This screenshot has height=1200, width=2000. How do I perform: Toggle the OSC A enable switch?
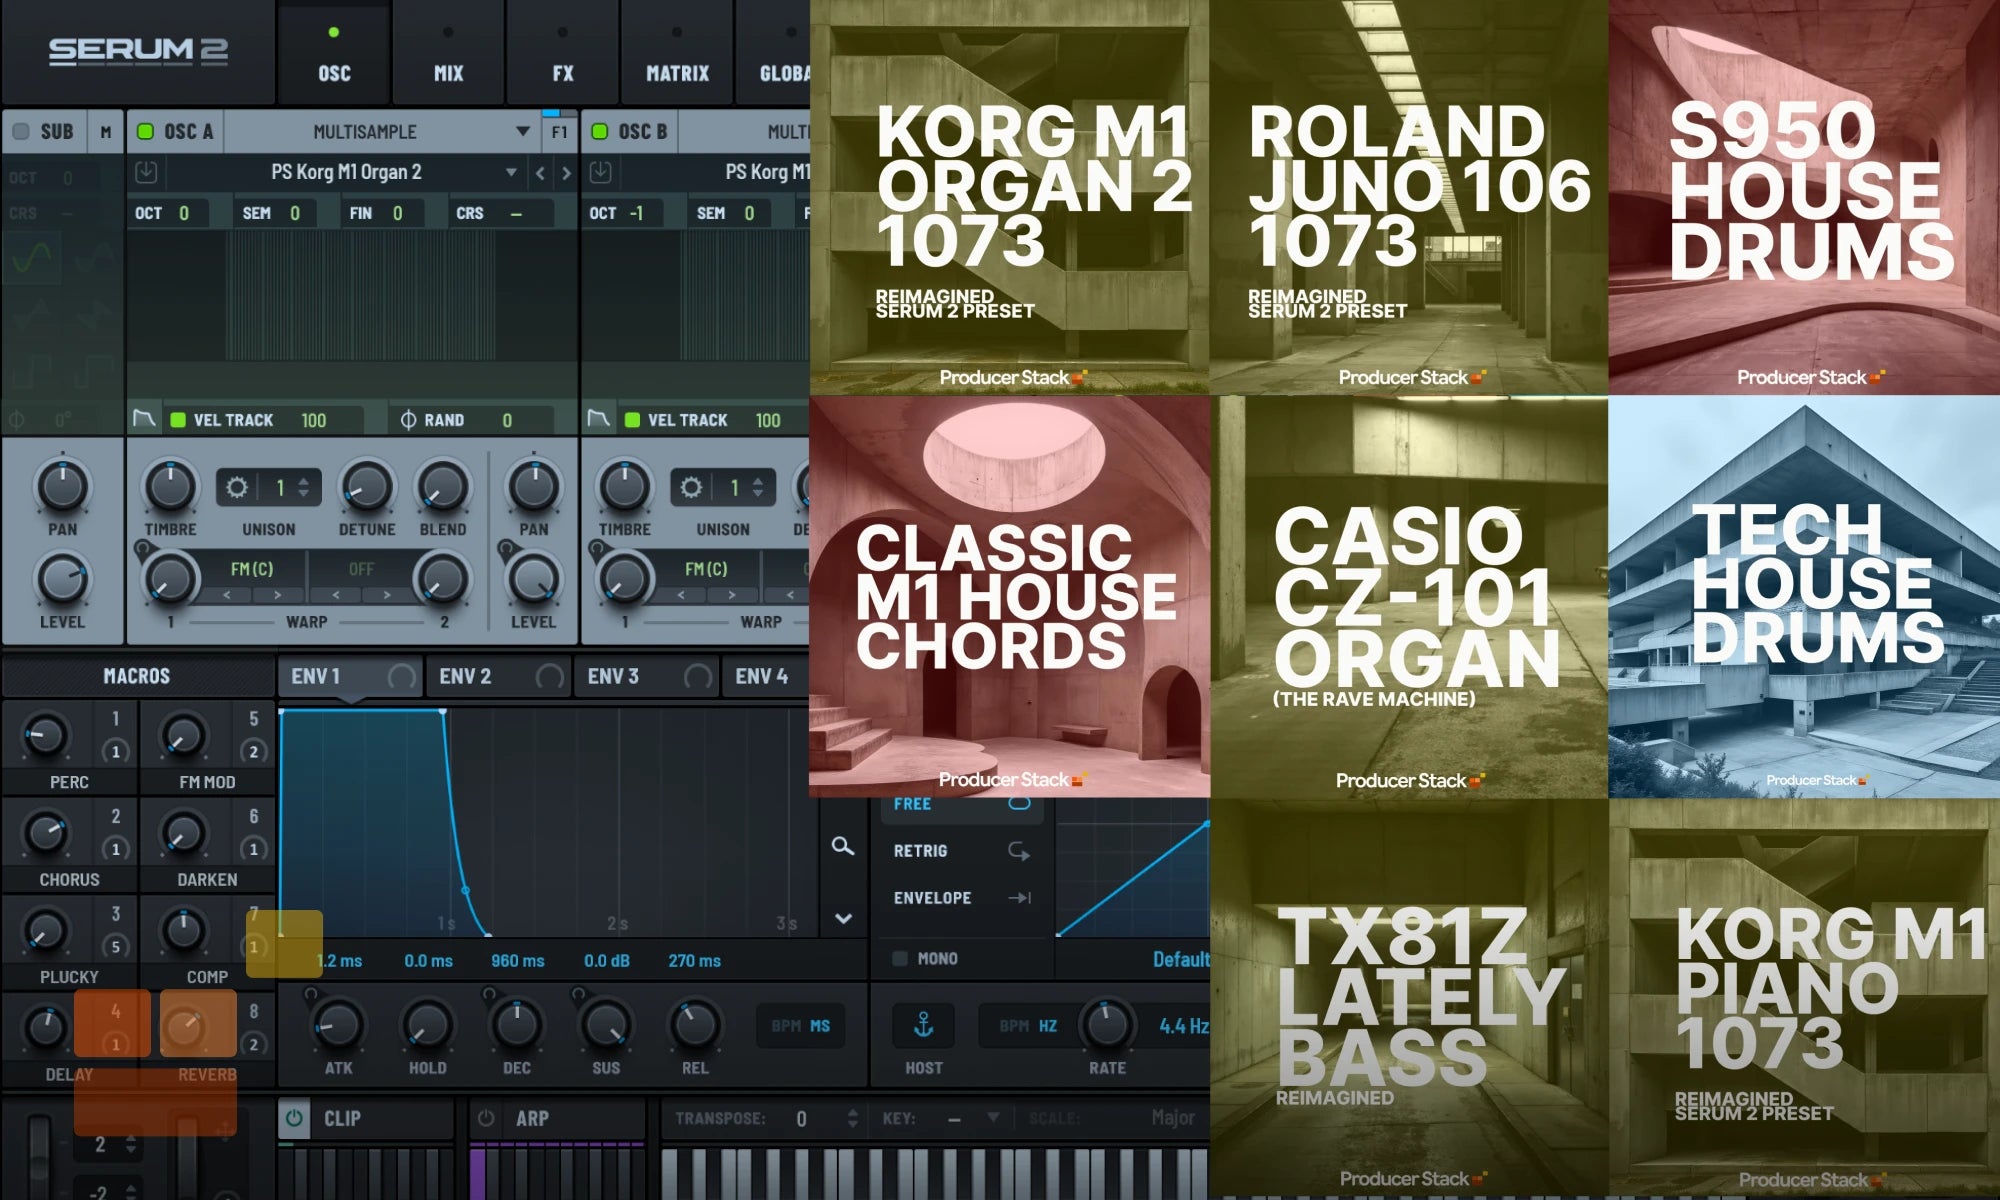(146, 131)
